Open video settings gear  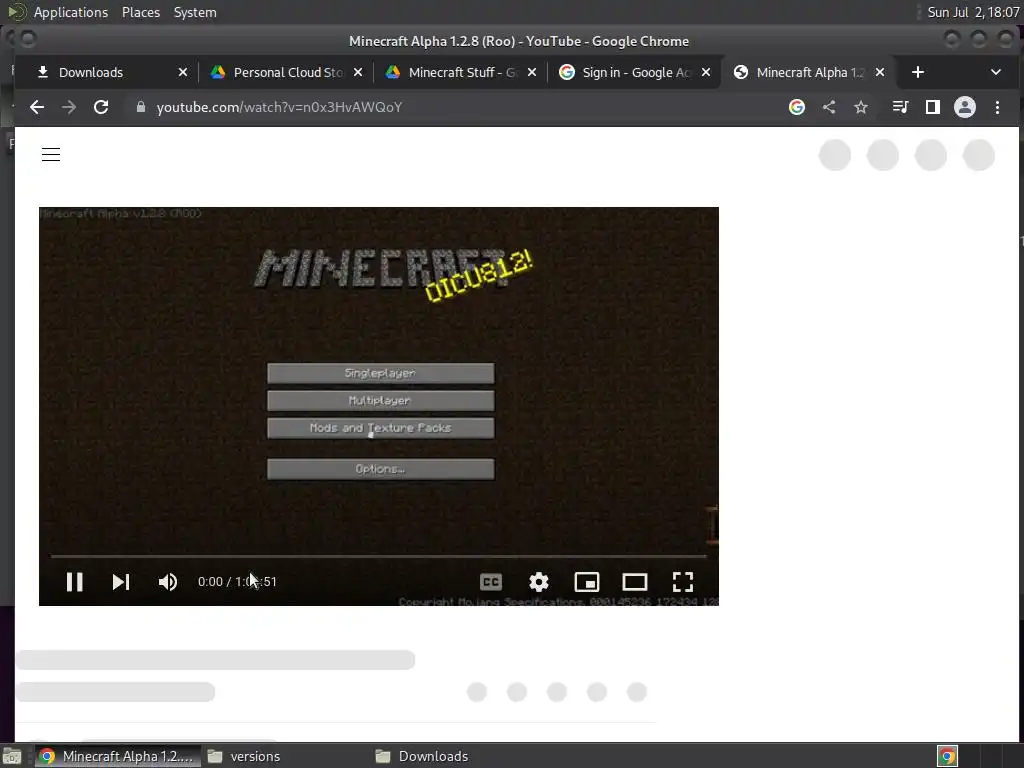pos(539,582)
